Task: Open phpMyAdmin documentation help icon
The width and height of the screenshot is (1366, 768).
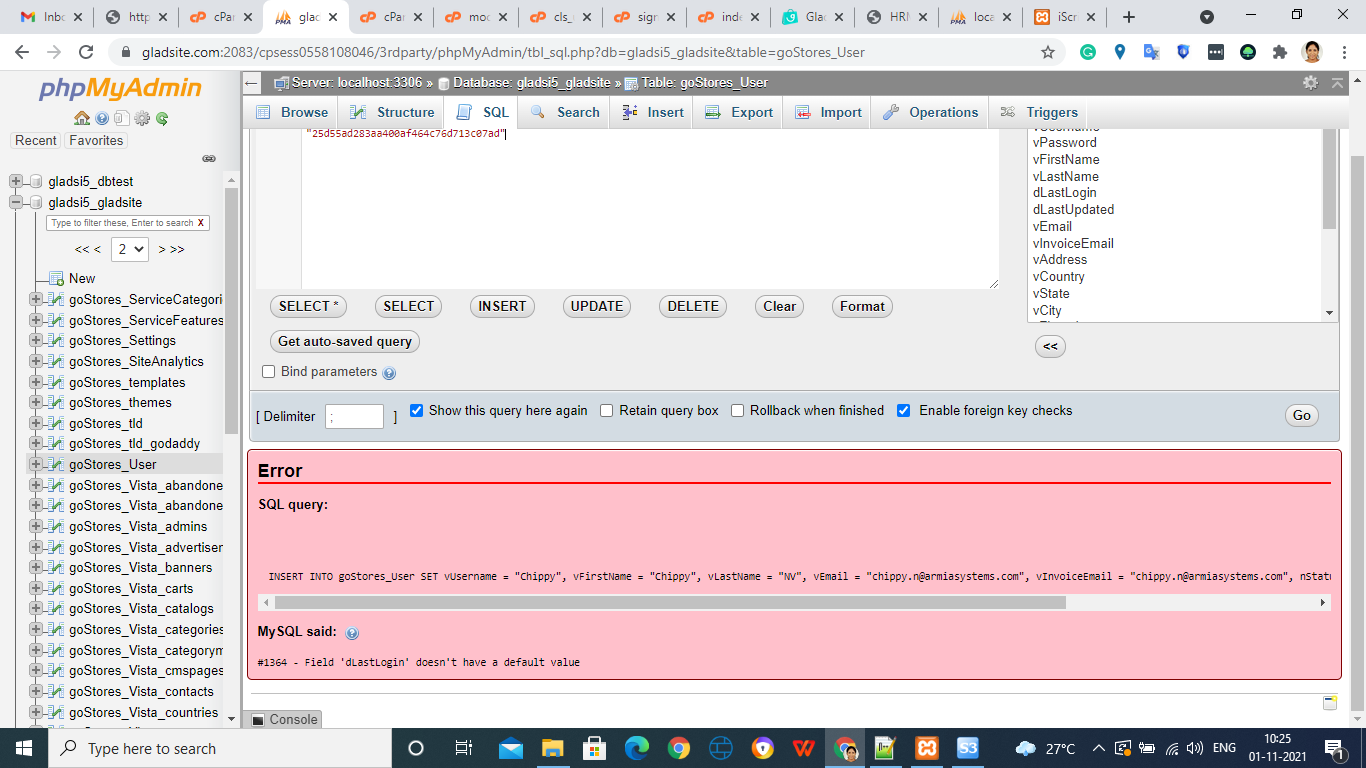Action: pos(102,118)
